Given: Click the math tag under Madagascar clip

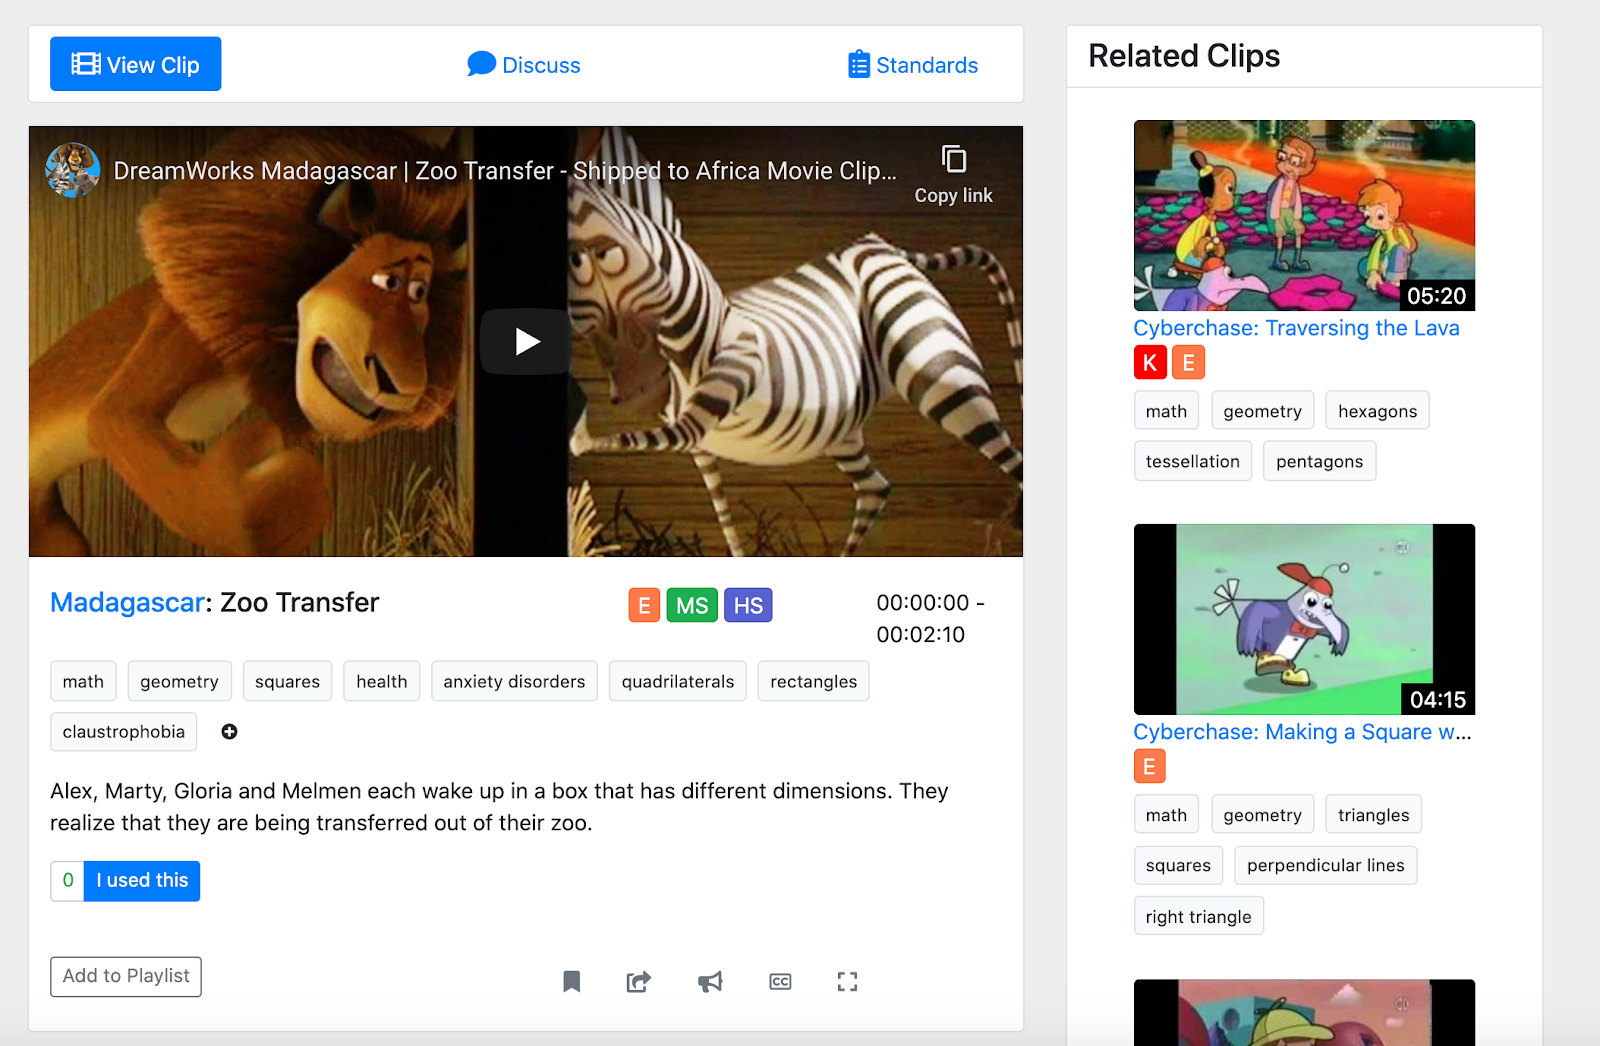Looking at the screenshot, I should click(83, 681).
